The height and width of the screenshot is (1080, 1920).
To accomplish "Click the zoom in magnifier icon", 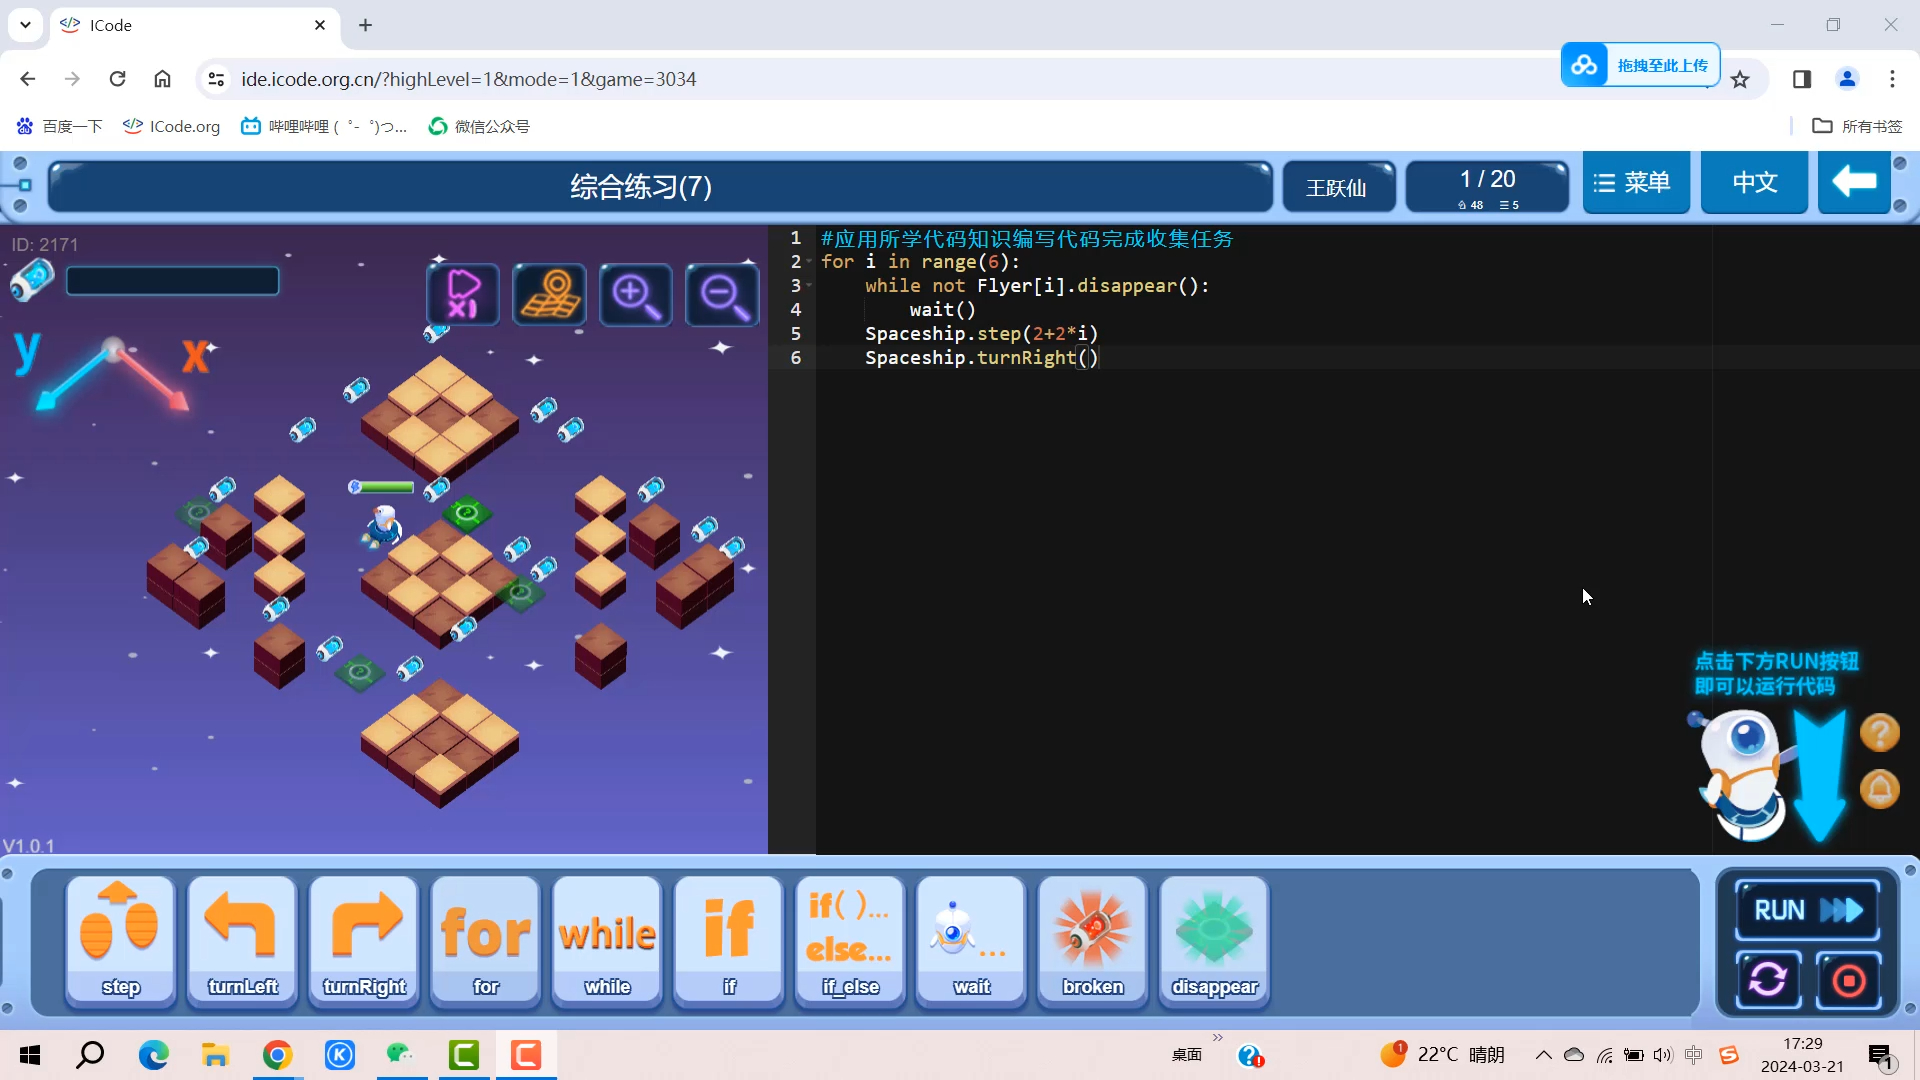I will (635, 295).
